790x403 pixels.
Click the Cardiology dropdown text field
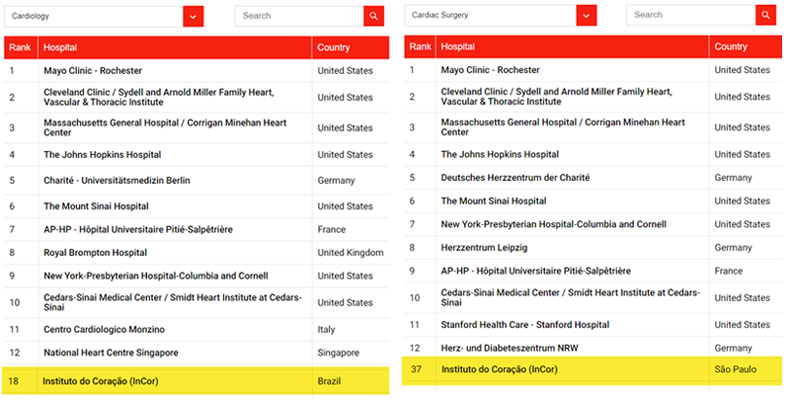94,16
